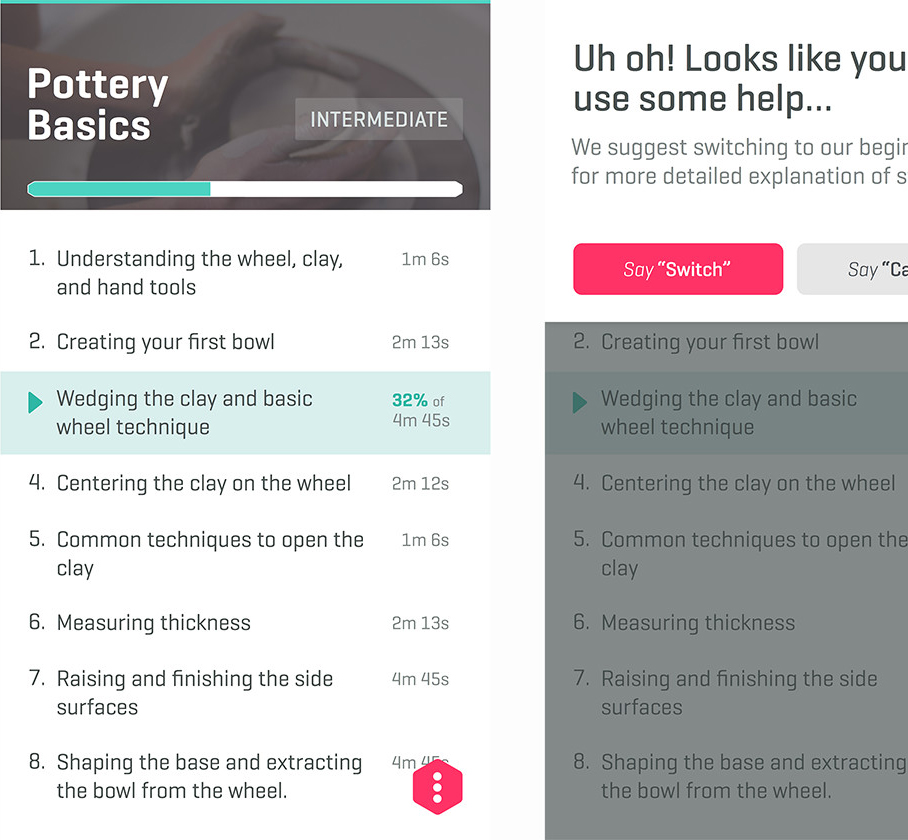Click the 32% progress indicator on lesson 3
This screenshot has width=908, height=840.
410,401
